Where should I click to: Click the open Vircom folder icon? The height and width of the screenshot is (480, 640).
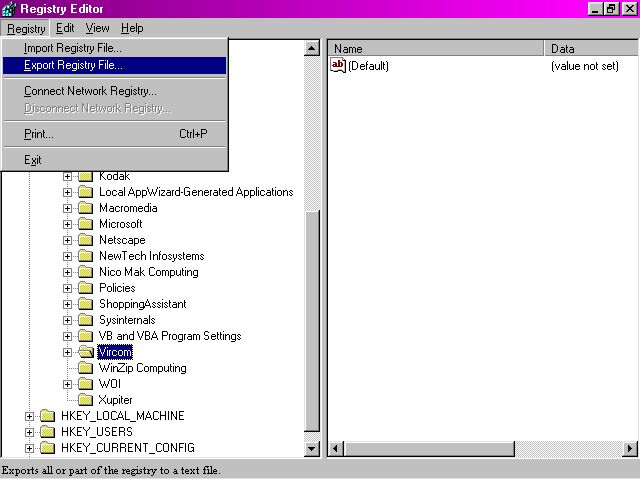click(86, 352)
